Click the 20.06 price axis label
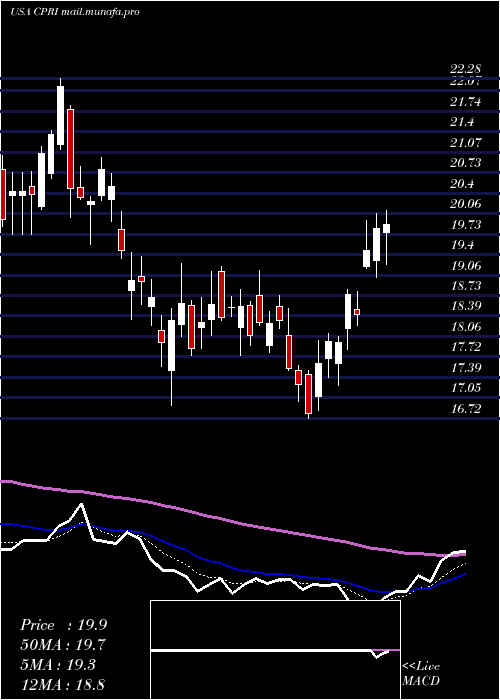This screenshot has width=500, height=700. [x=466, y=204]
